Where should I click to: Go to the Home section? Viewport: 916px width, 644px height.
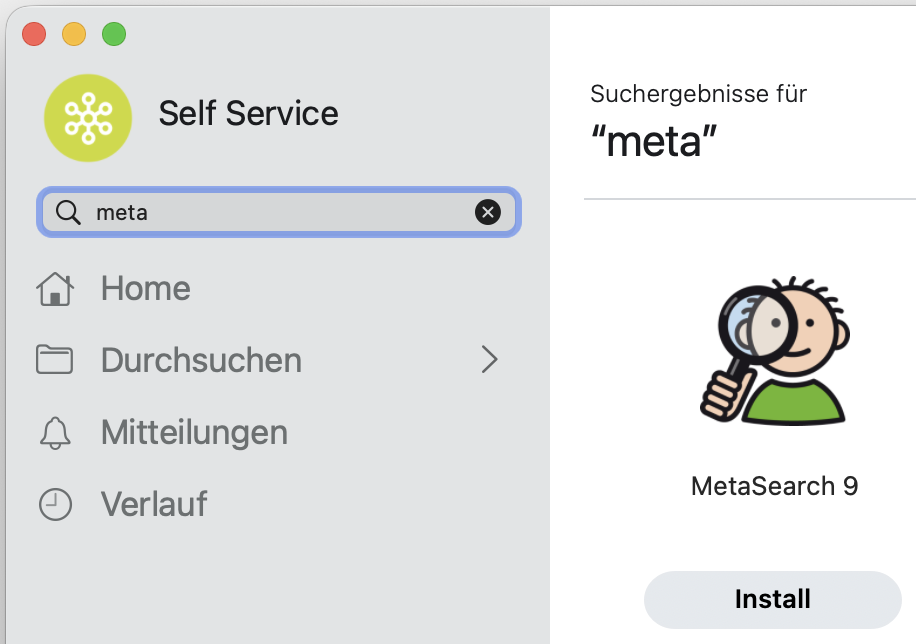[x=146, y=289]
